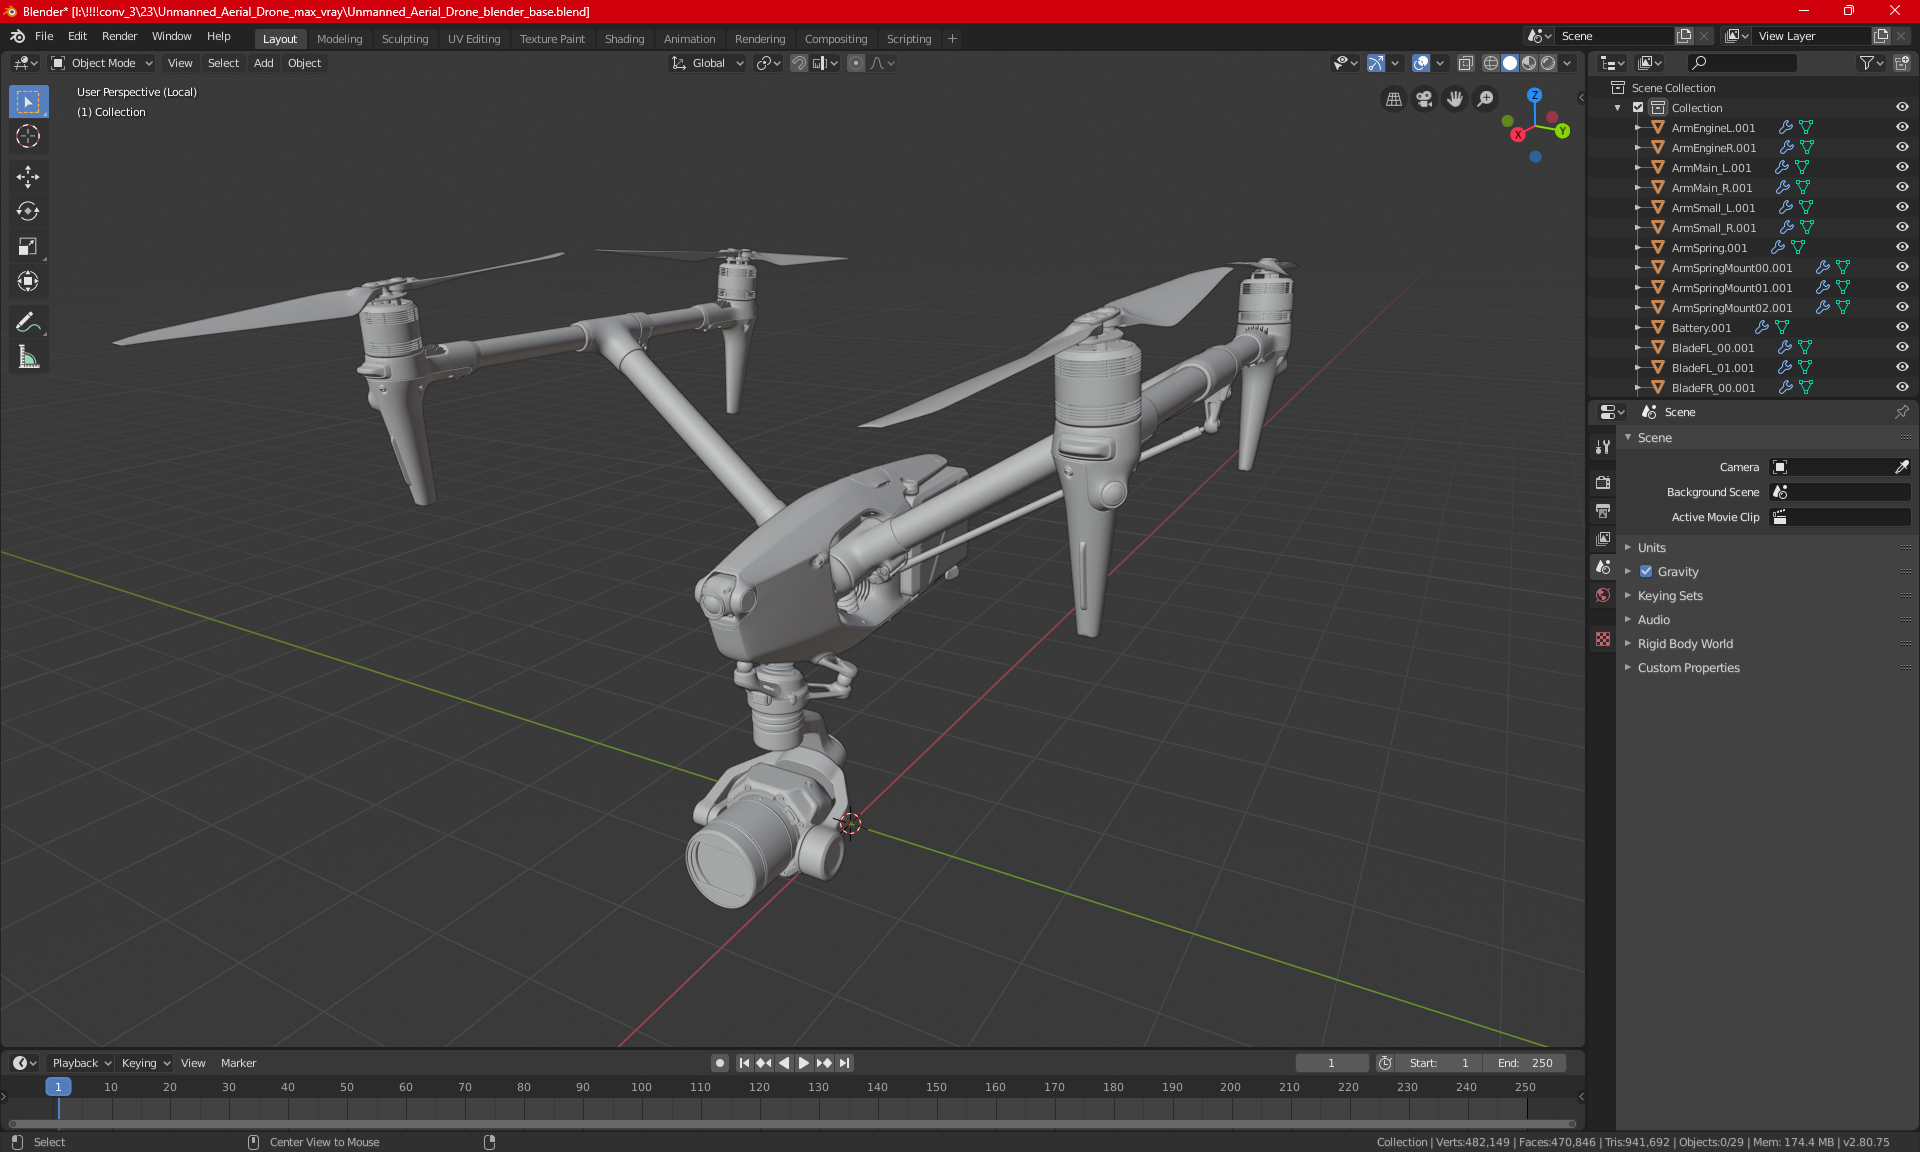The image size is (1920, 1152).
Task: Toggle X-ray display
Action: click(x=1465, y=63)
